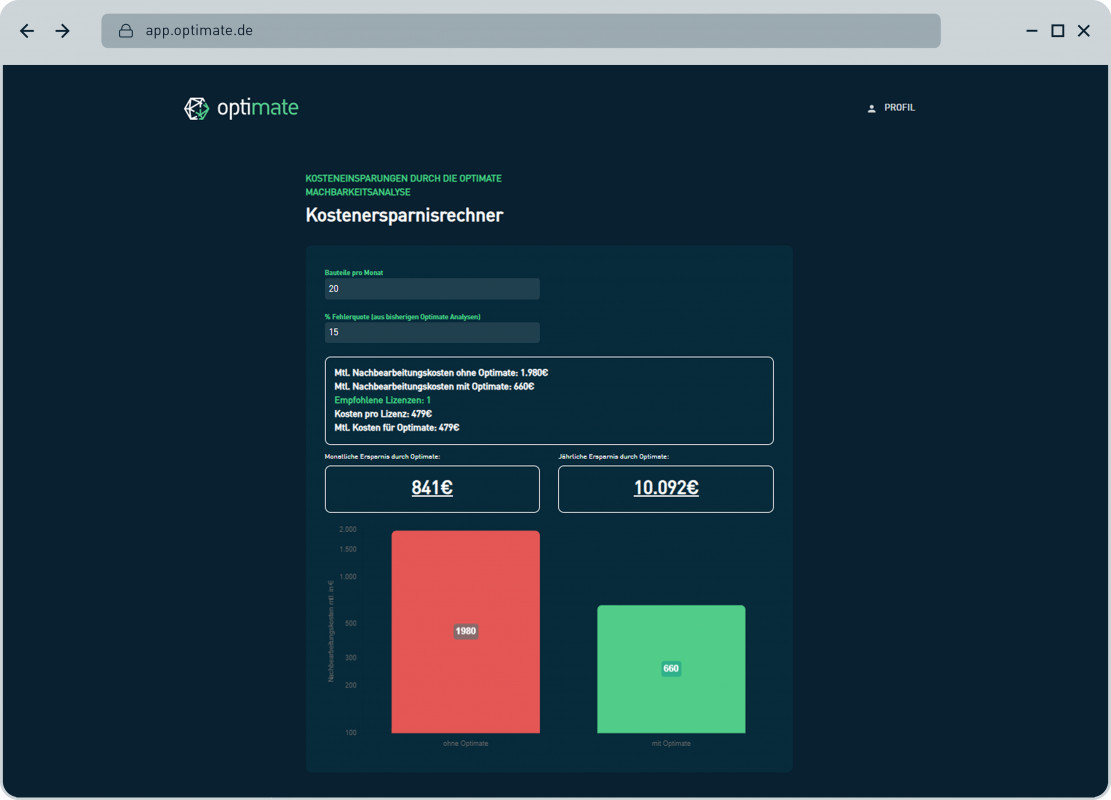Click the 1980 label on red bar
This screenshot has height=800, width=1111.
[x=466, y=631]
